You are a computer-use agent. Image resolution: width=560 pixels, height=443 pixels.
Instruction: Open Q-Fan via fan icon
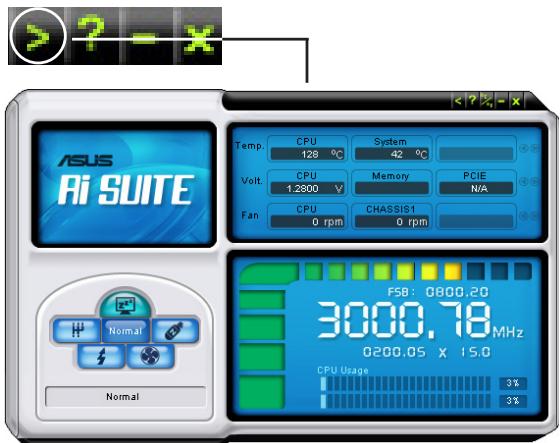click(x=150, y=356)
